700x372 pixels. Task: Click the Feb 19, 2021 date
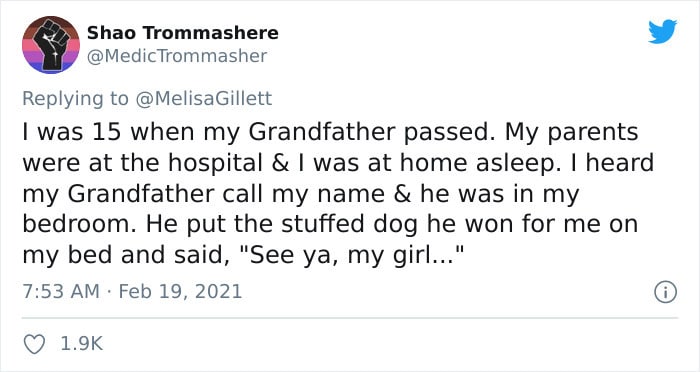click(x=180, y=292)
